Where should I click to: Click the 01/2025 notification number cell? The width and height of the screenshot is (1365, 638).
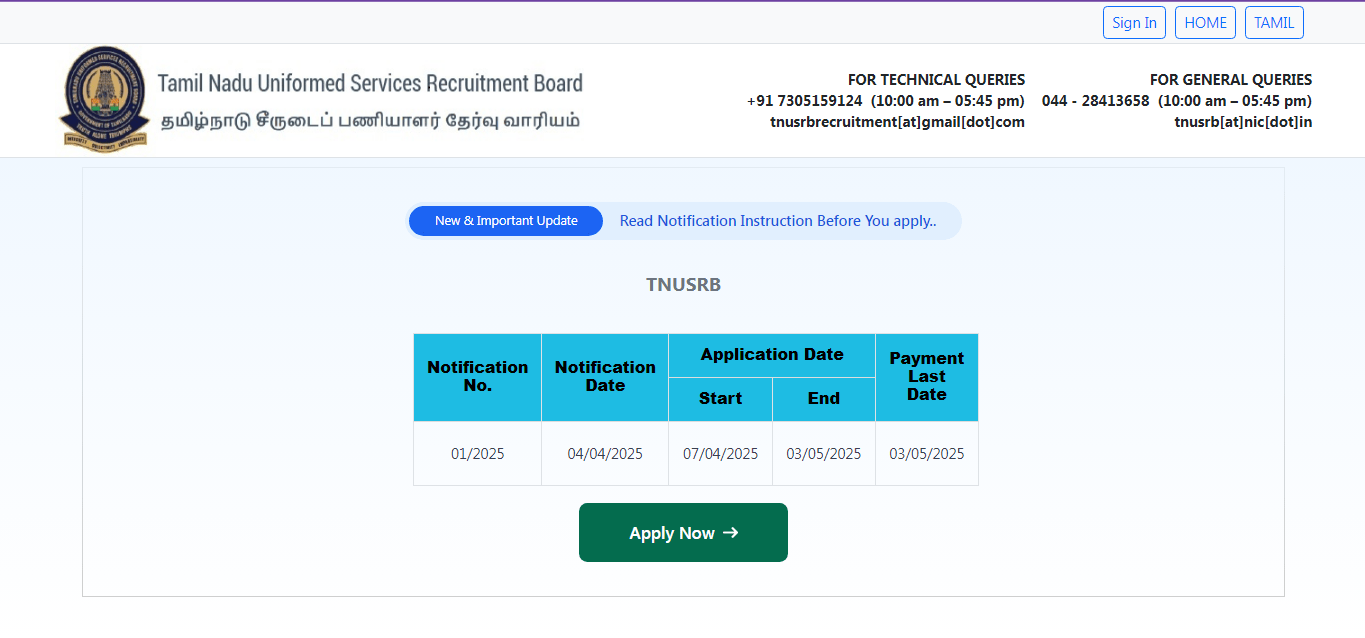point(477,454)
